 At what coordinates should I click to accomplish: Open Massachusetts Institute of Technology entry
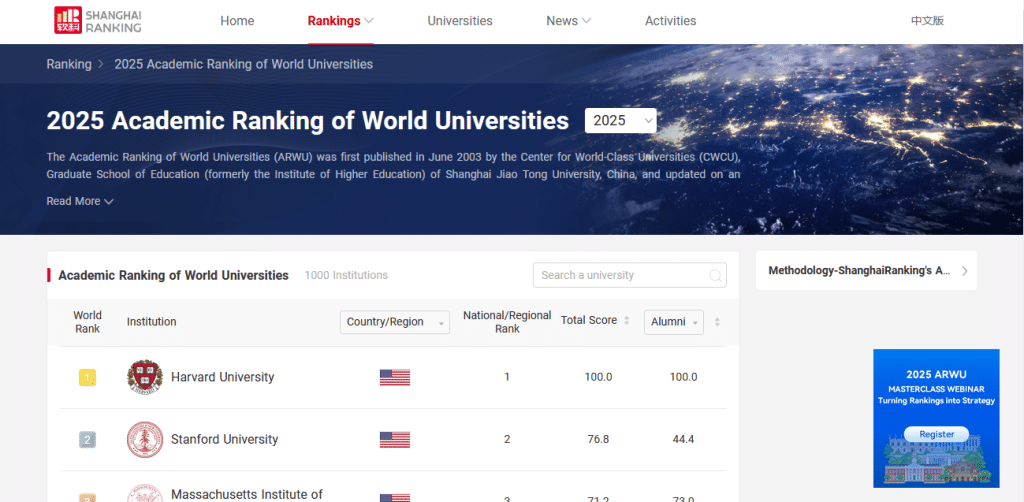[x=247, y=495]
